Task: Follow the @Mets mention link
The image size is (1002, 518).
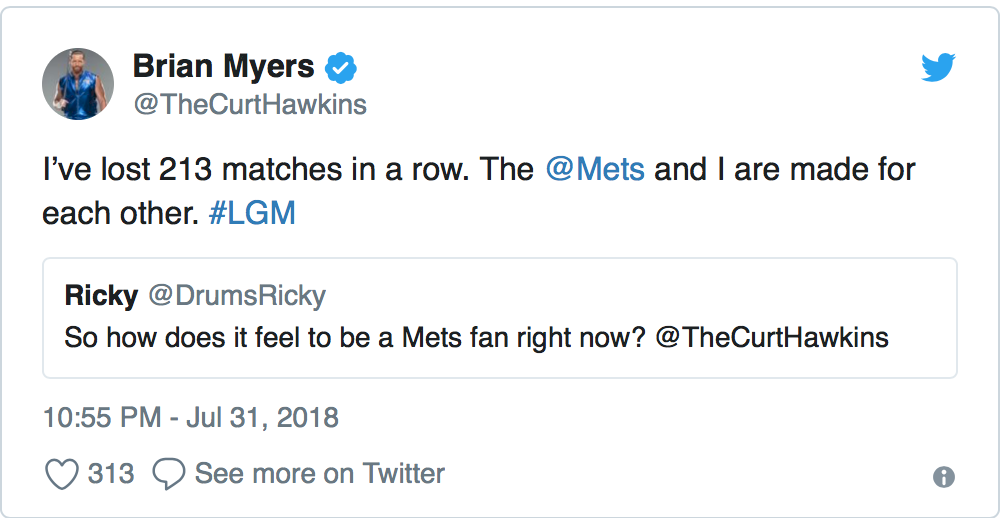Action: point(595,169)
